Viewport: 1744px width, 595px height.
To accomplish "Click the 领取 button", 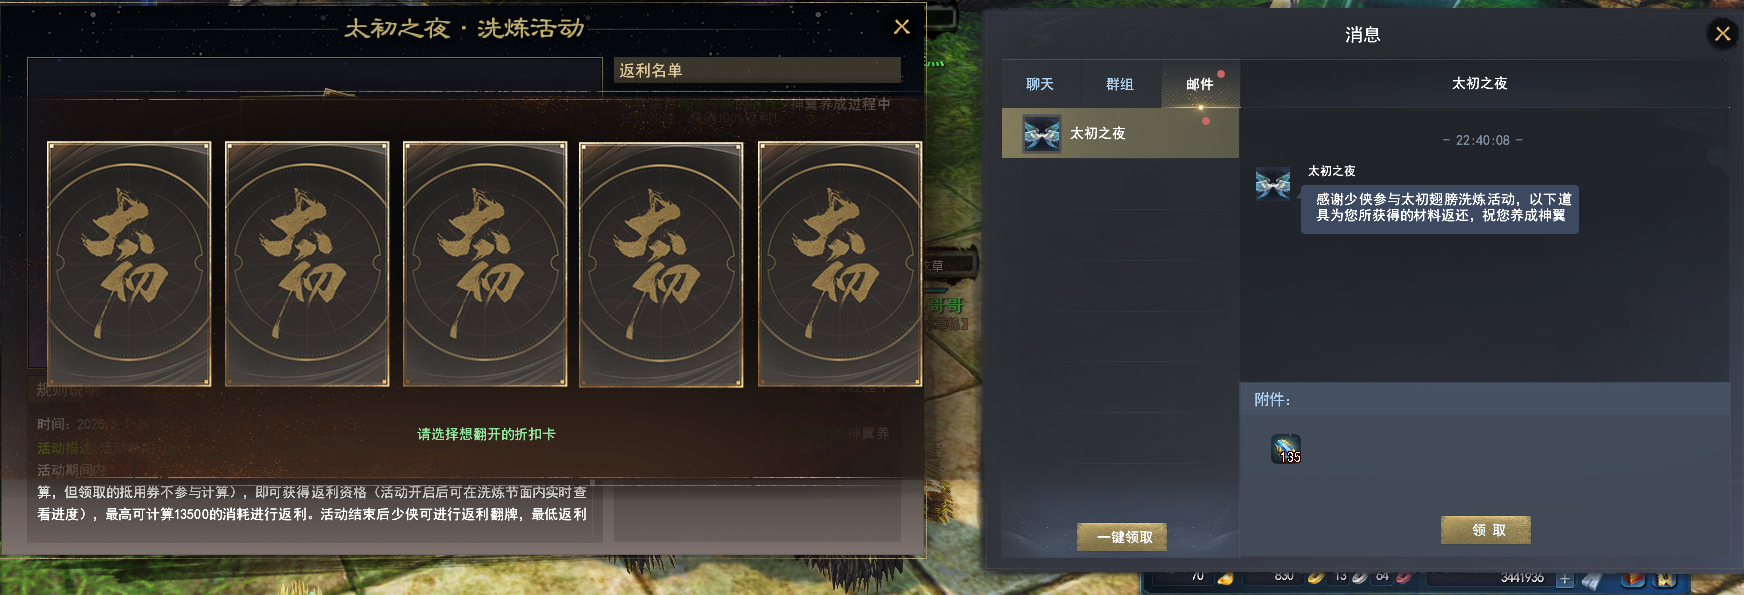I will click(1486, 530).
